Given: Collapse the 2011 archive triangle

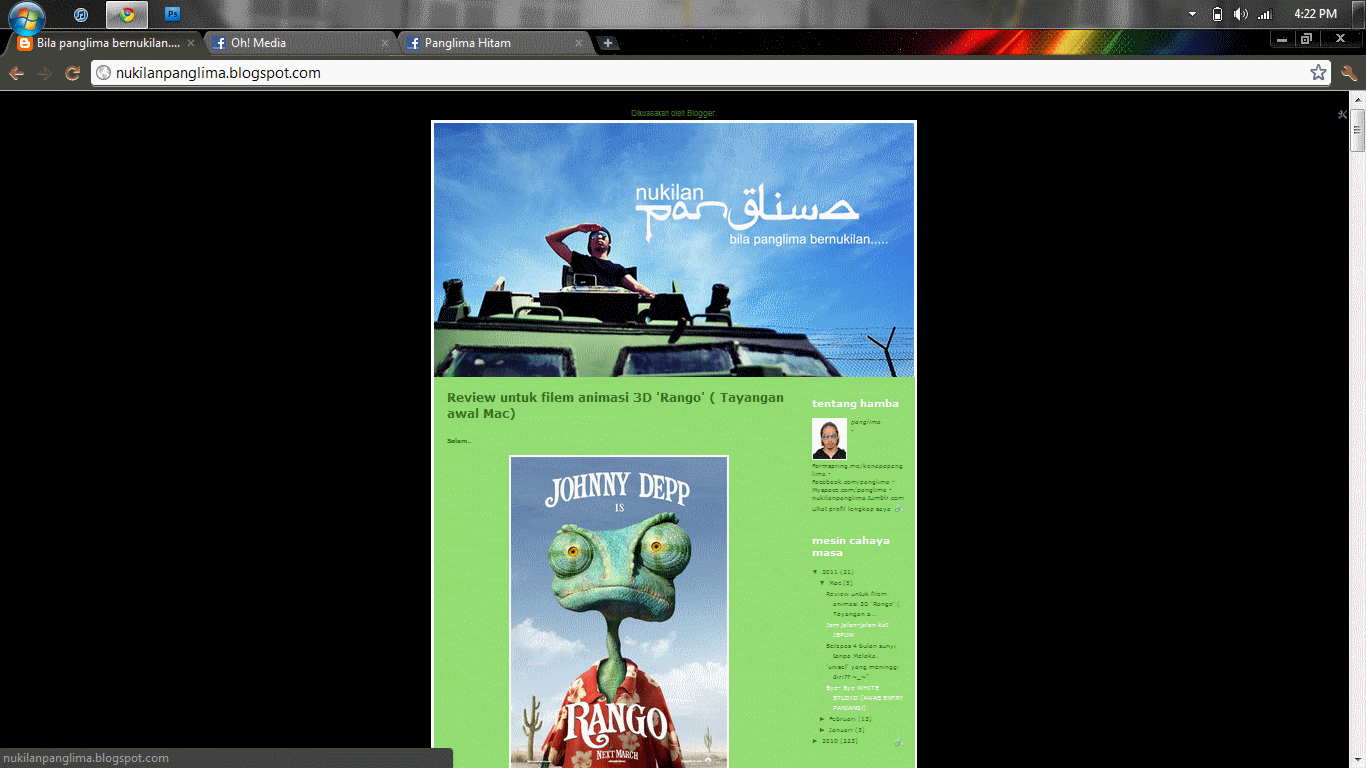Looking at the screenshot, I should click(x=815, y=572).
